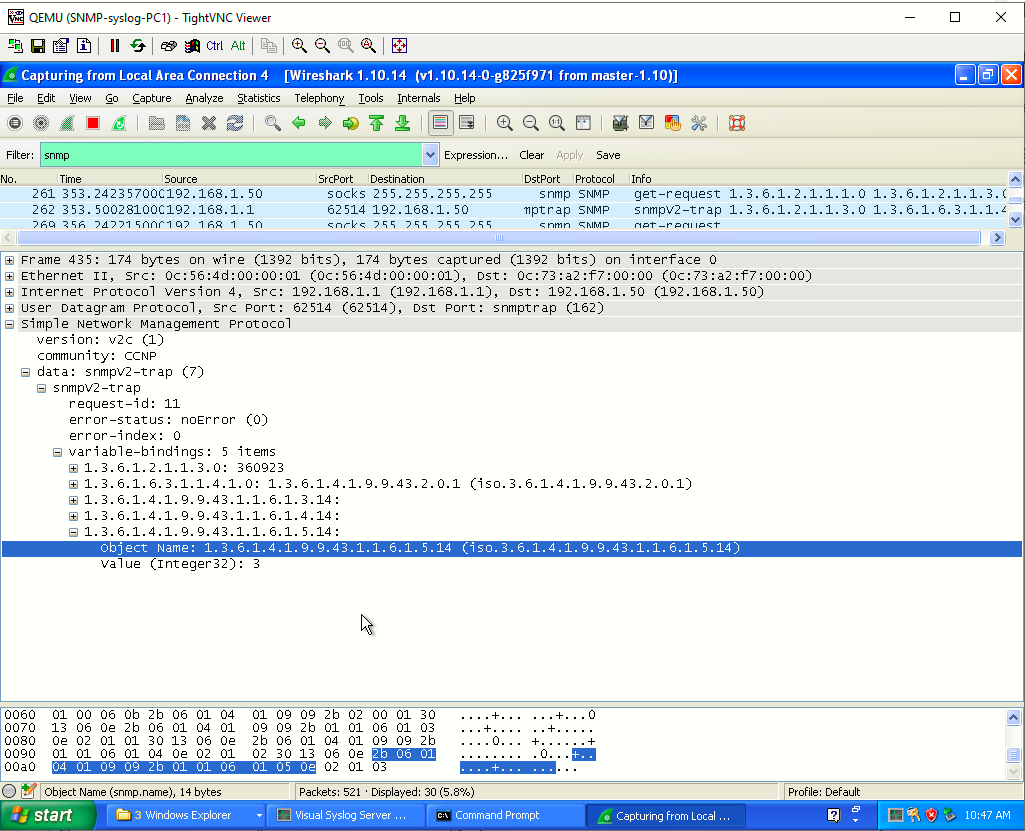Go to the first packet

click(x=377, y=123)
